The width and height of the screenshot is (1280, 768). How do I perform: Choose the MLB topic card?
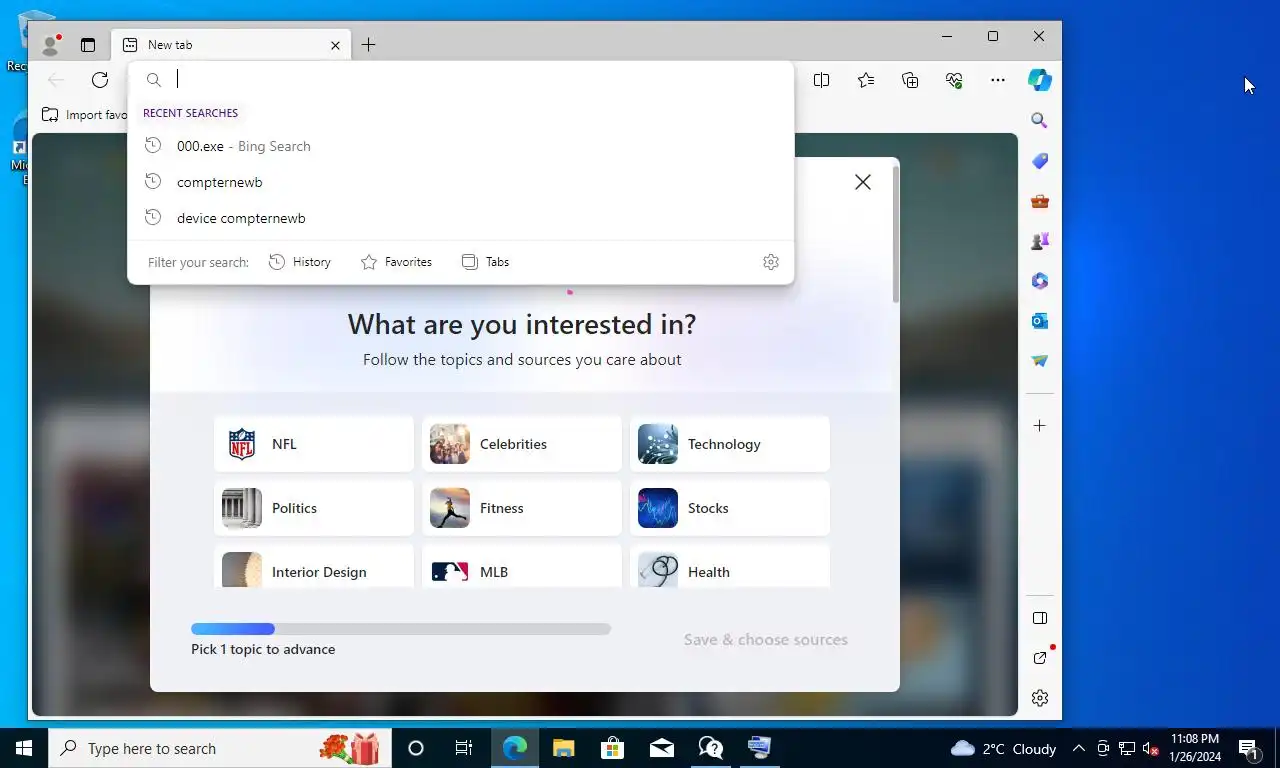(522, 566)
